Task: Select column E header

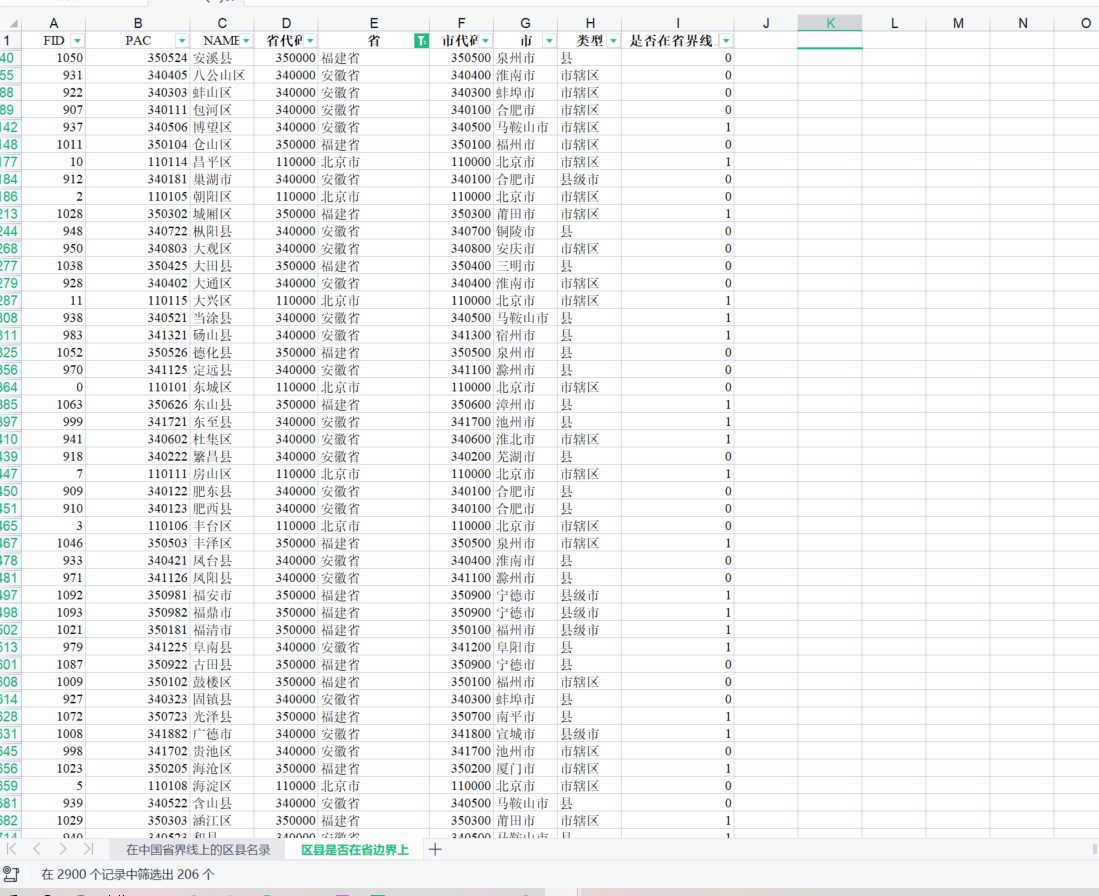Action: tap(373, 23)
